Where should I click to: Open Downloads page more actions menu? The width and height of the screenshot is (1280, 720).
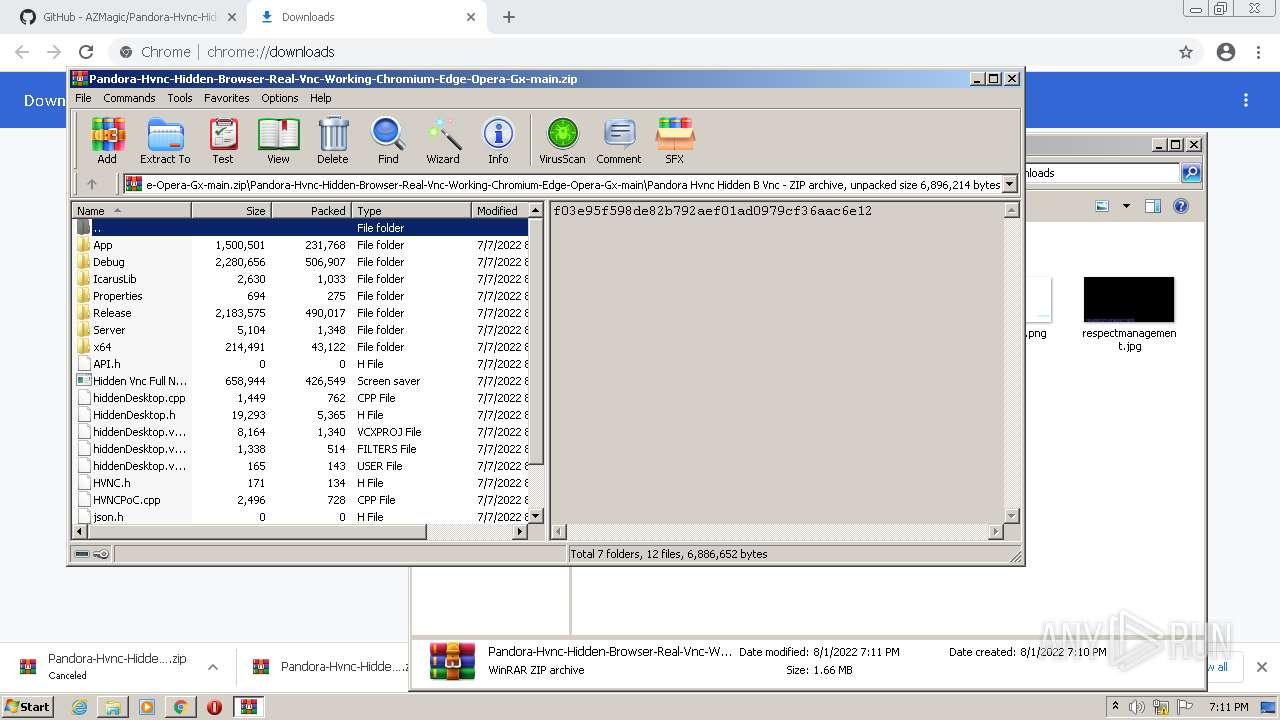(1246, 100)
